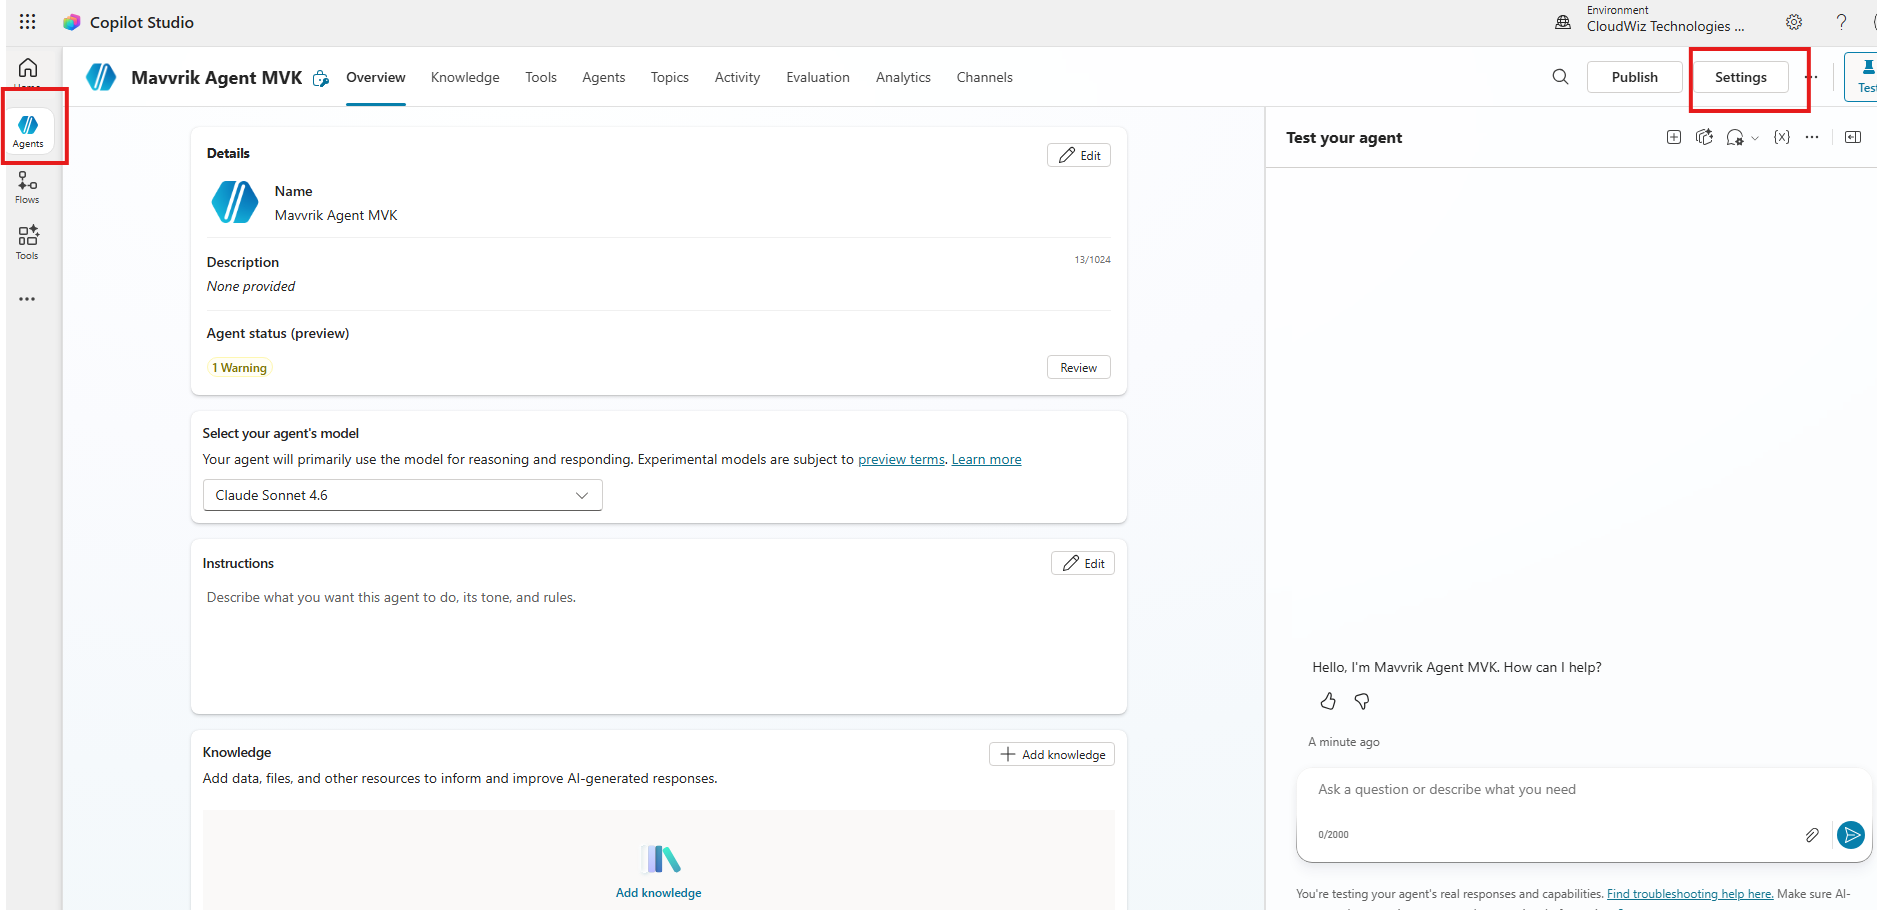Switch to the Knowledge tab
The width and height of the screenshot is (1877, 910).
(x=465, y=77)
